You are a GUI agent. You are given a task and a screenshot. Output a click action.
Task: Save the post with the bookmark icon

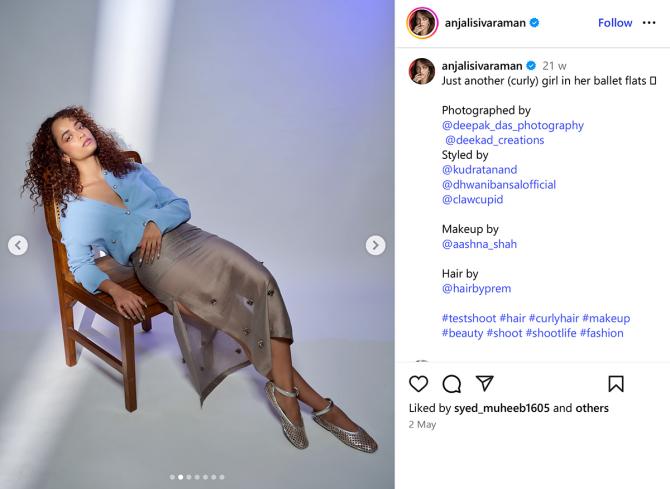(616, 384)
